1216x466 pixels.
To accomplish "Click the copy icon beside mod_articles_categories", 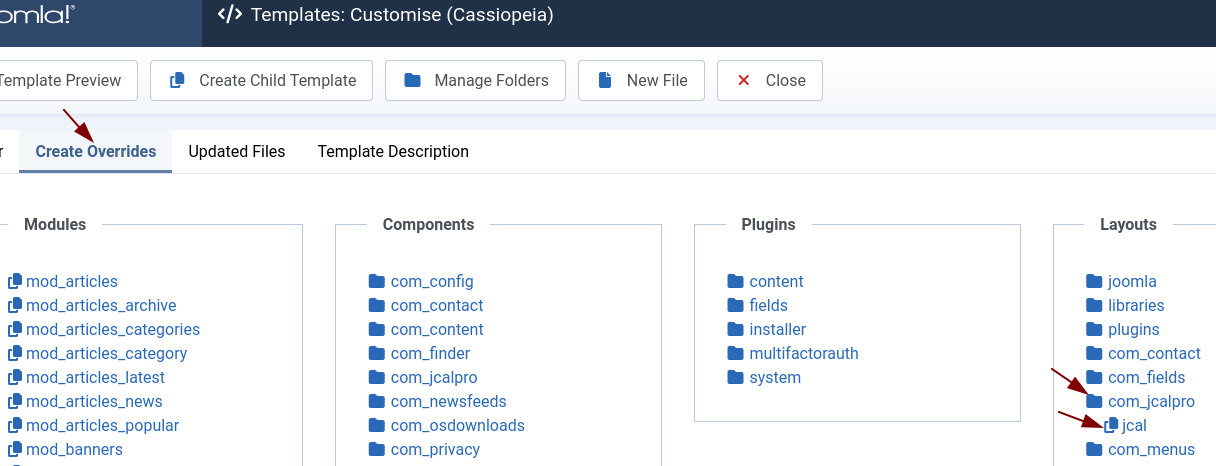I will (x=15, y=330).
